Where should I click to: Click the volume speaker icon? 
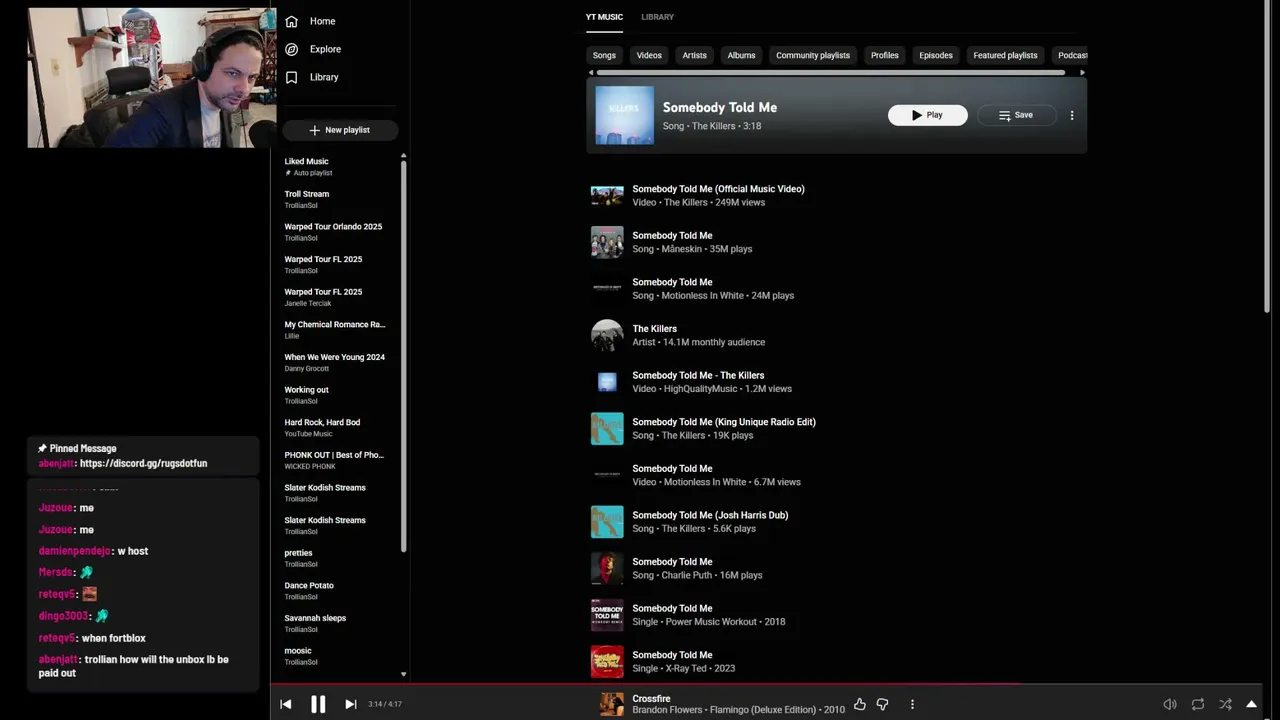click(x=1170, y=704)
